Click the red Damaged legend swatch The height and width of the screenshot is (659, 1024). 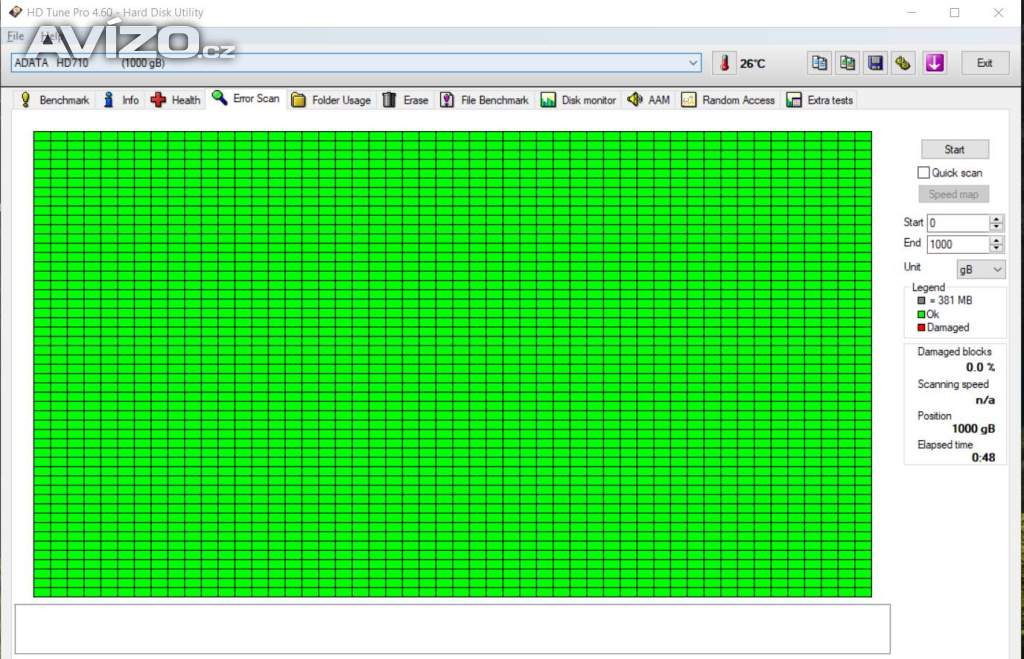coord(921,328)
